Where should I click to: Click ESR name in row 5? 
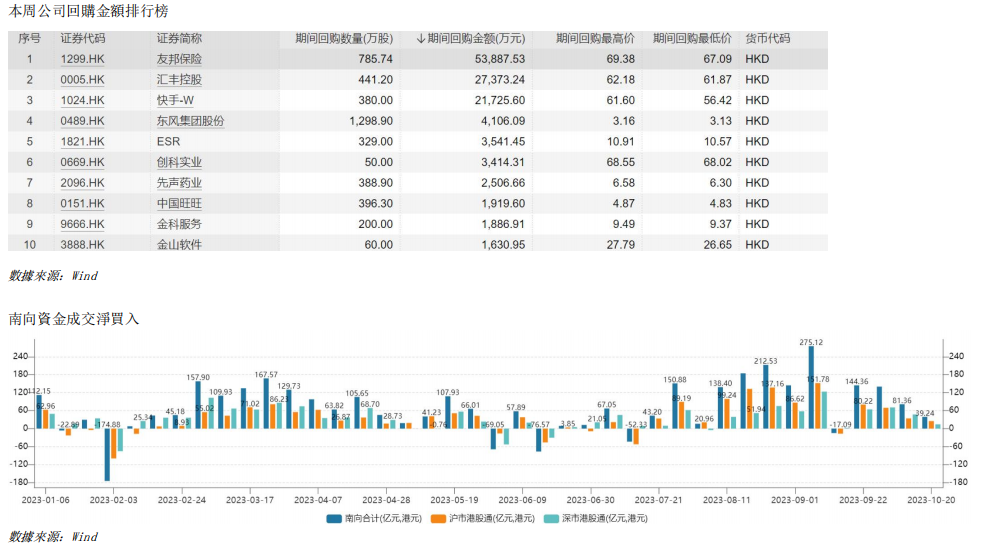(168, 142)
